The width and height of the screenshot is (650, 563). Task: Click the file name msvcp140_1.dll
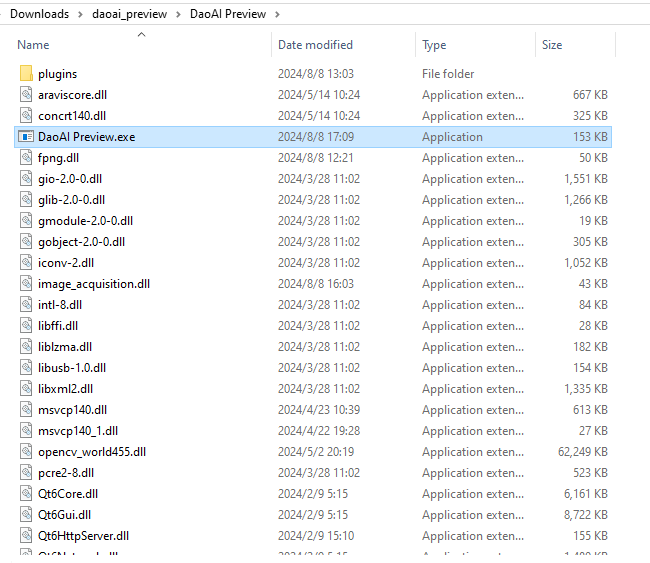pyautogui.click(x=78, y=431)
